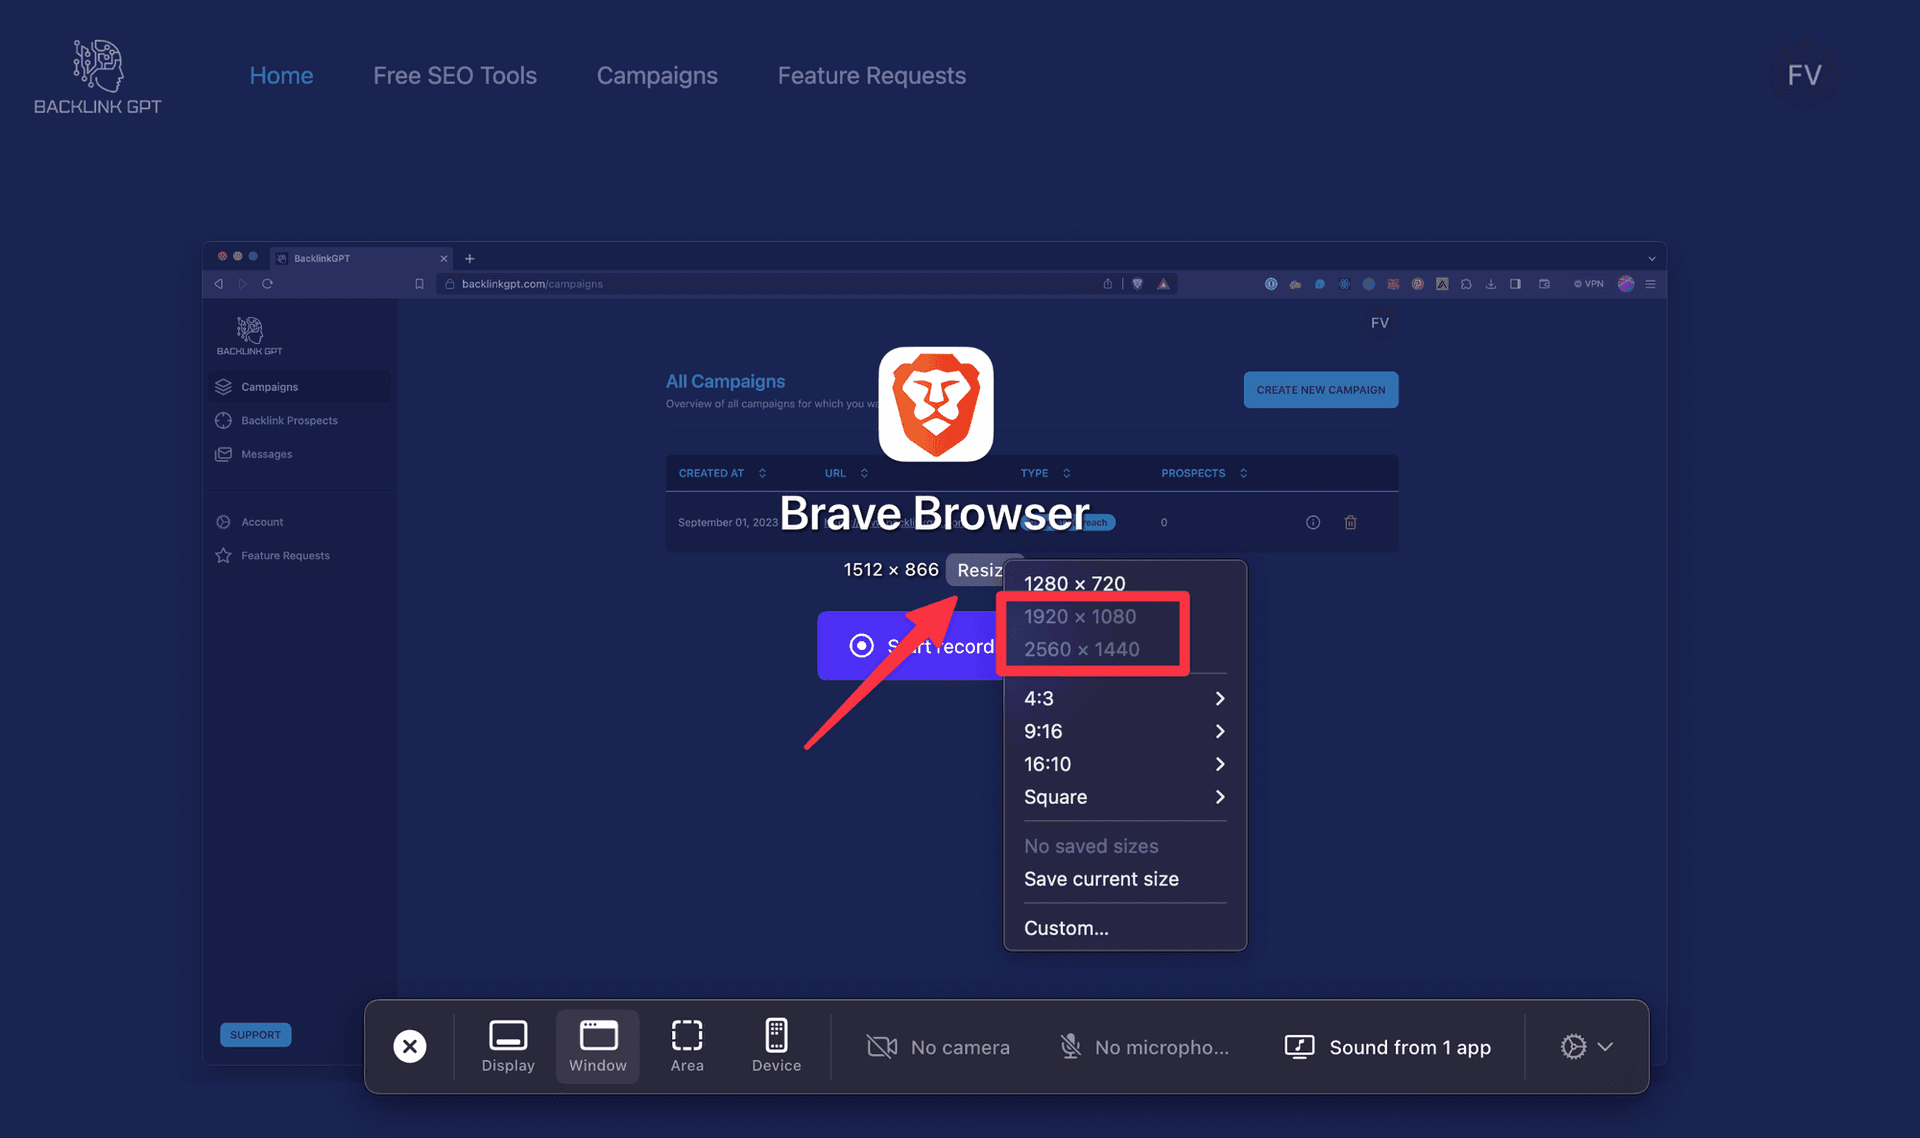Image resolution: width=1920 pixels, height=1138 pixels.
Task: Click the Brave Rewards triangle icon
Action: coord(1163,284)
